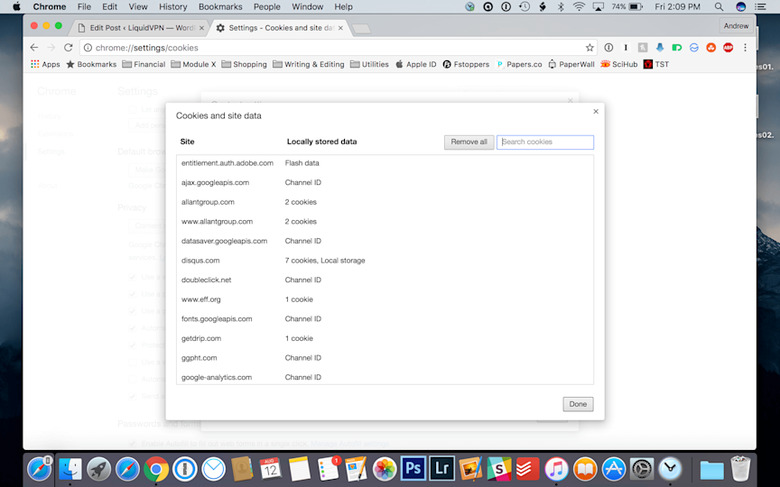Open the TST bookmark
This screenshot has height=487, width=780.
[656, 64]
